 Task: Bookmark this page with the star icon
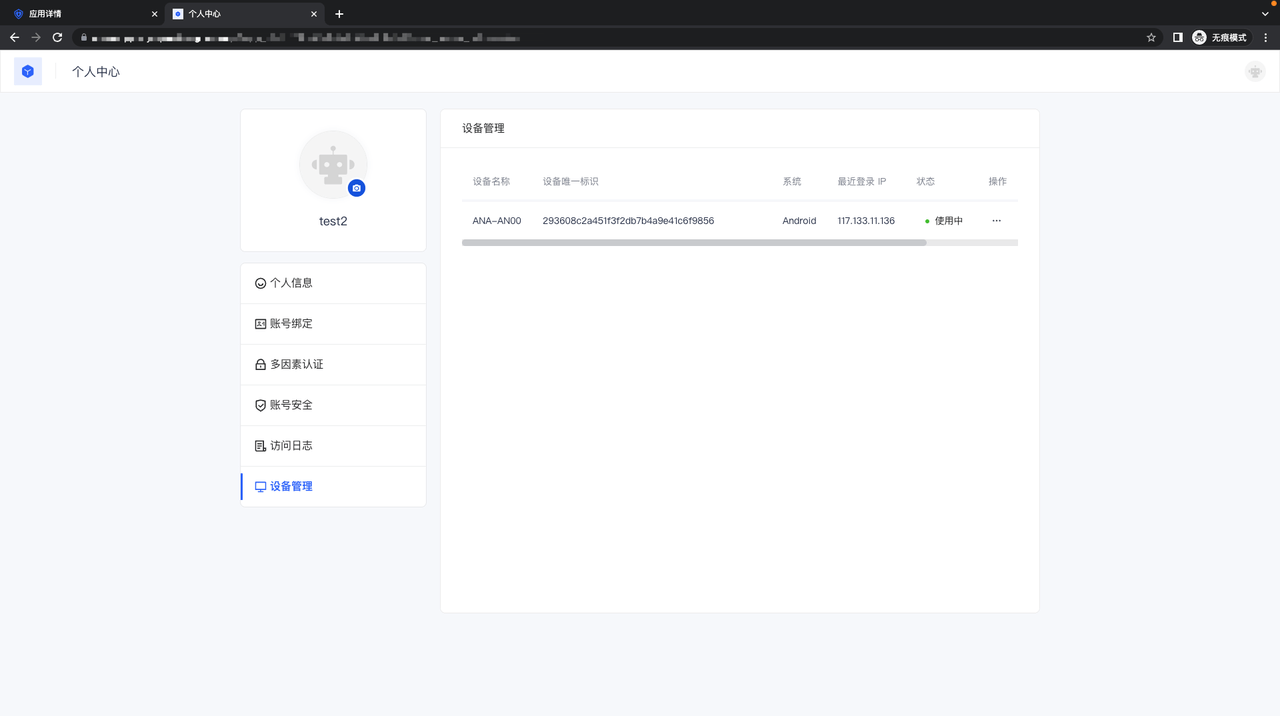(x=1151, y=37)
